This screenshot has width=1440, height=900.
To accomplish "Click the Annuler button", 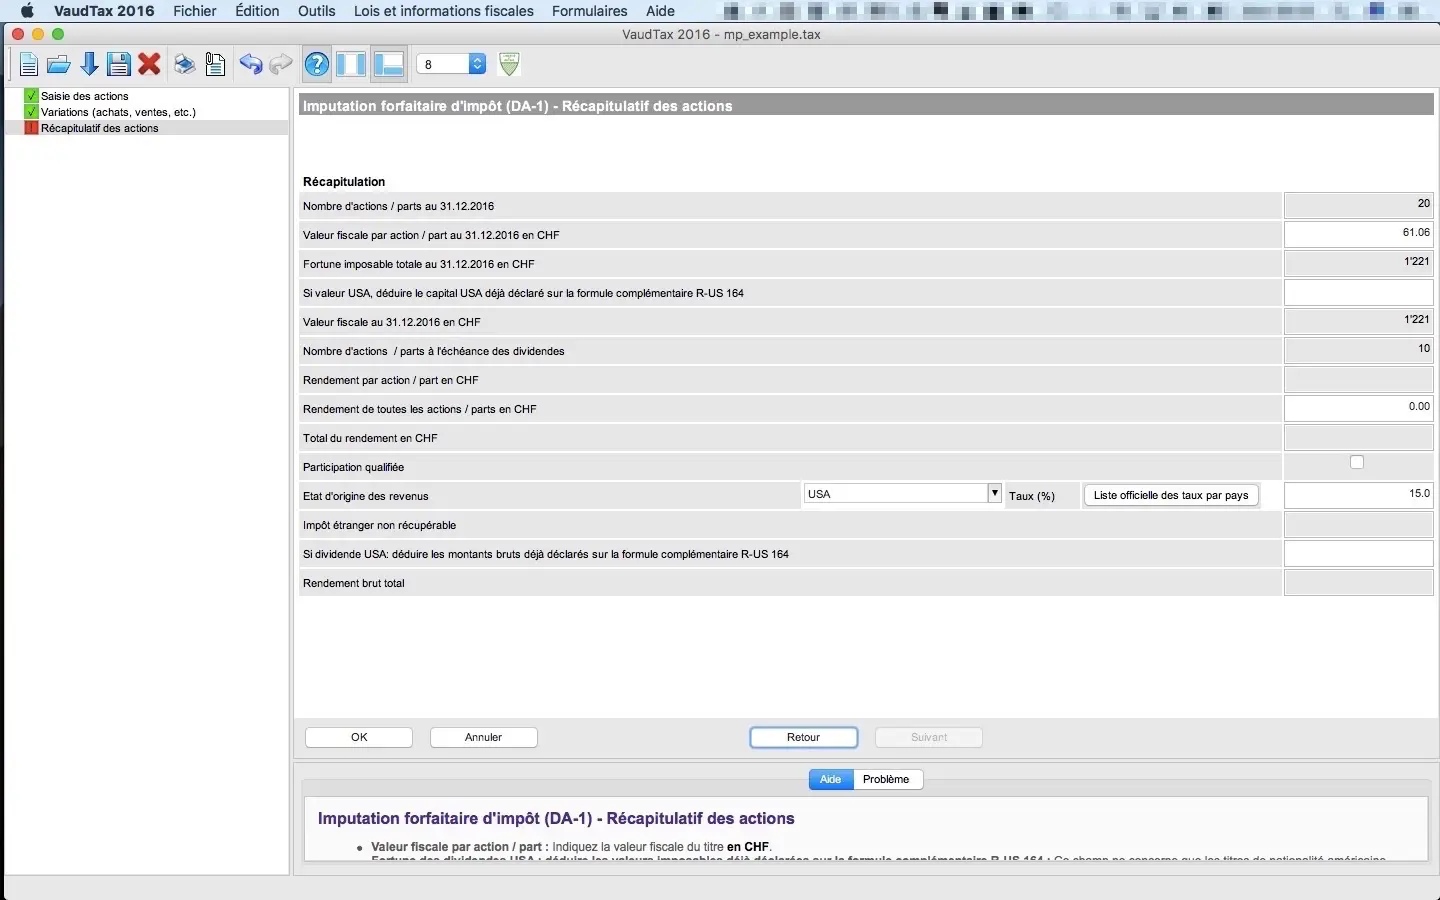I will point(484,737).
